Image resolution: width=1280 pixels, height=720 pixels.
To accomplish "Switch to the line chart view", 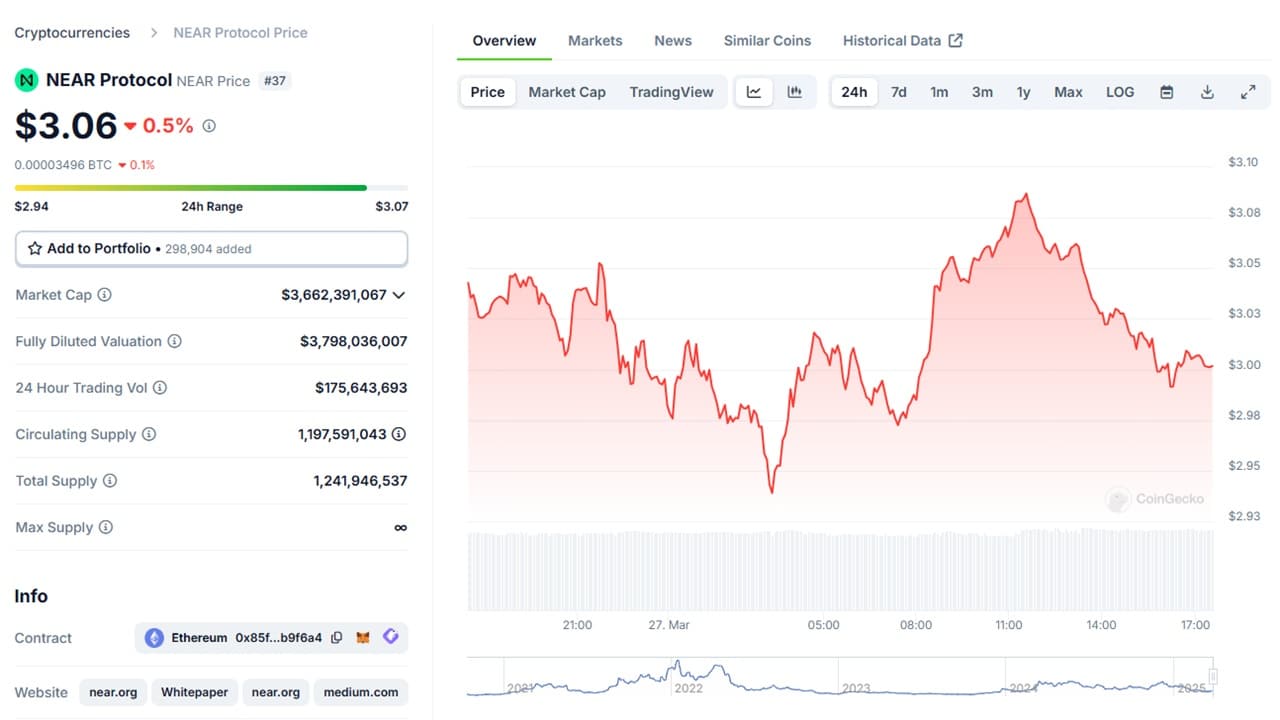I will tap(754, 92).
